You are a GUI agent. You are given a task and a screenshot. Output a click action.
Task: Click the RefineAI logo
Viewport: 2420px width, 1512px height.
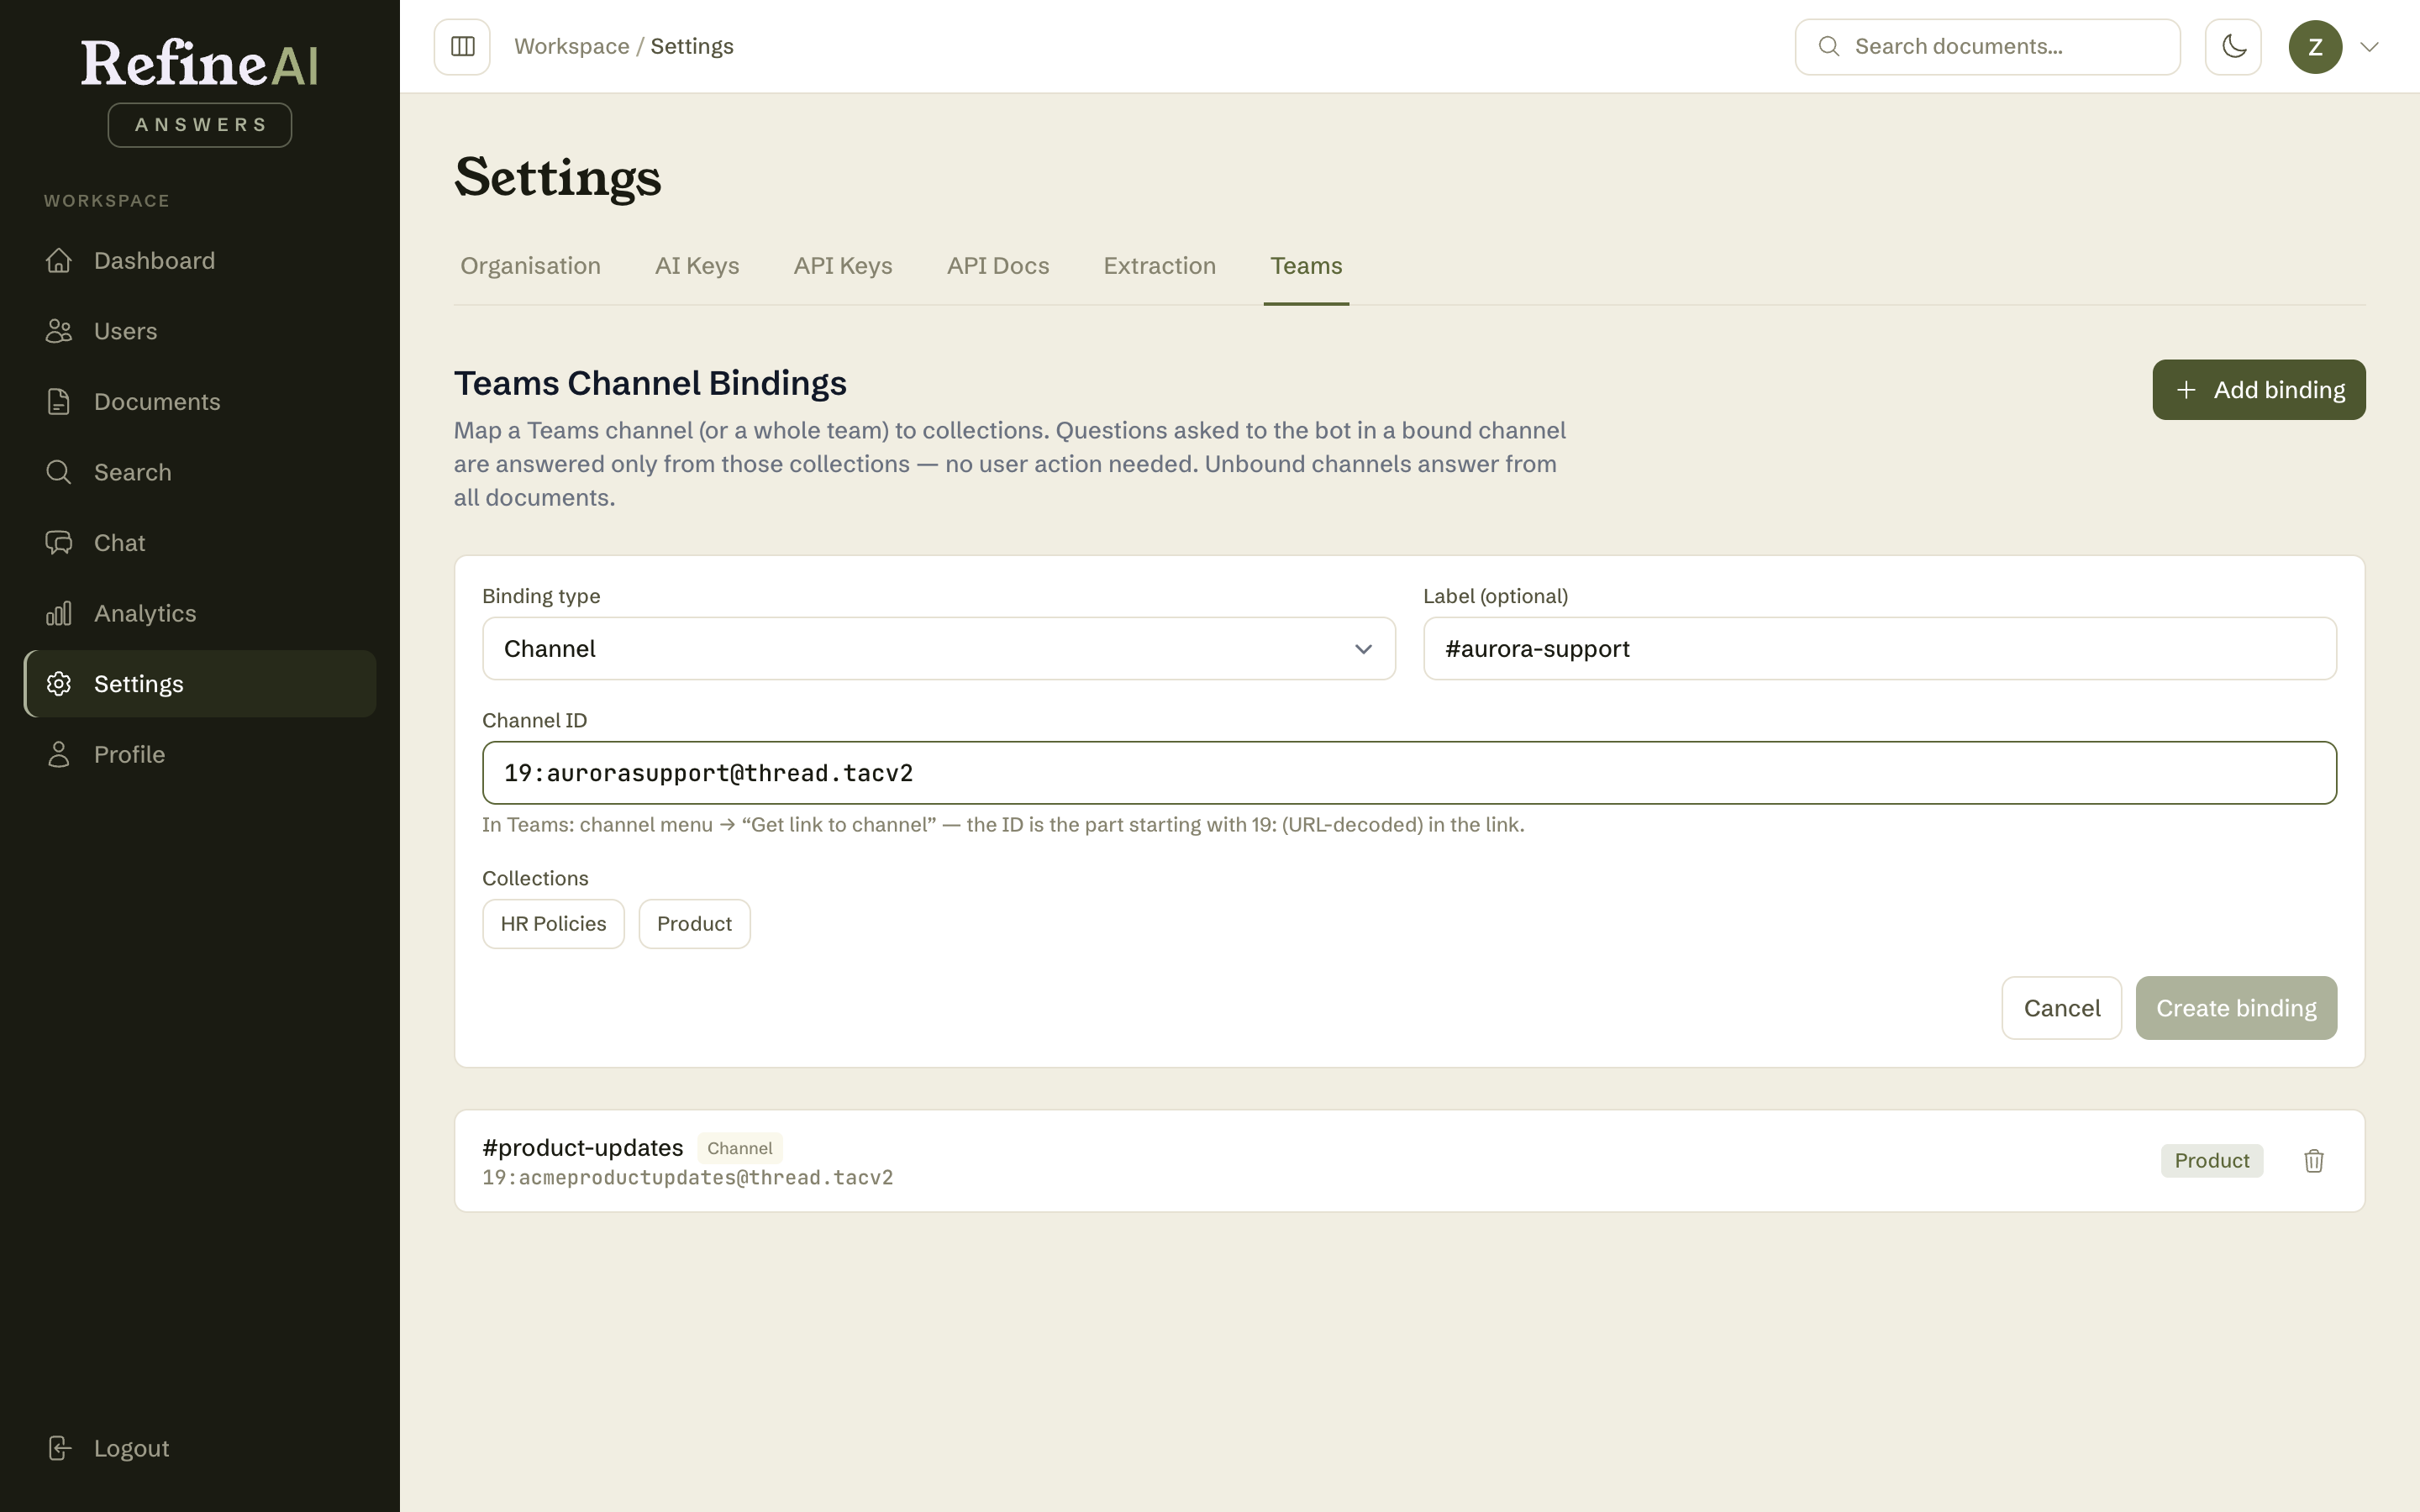tap(200, 64)
